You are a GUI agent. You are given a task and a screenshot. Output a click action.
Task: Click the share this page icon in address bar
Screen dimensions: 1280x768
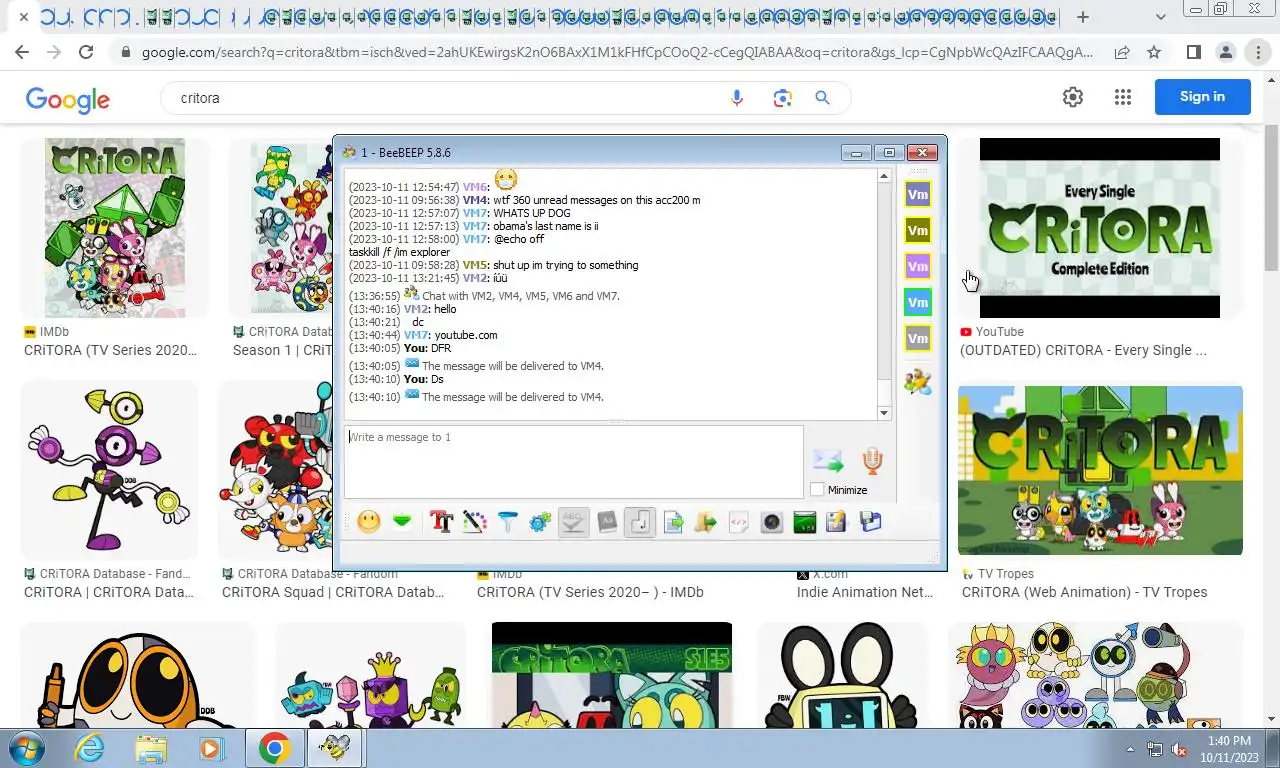1122,52
